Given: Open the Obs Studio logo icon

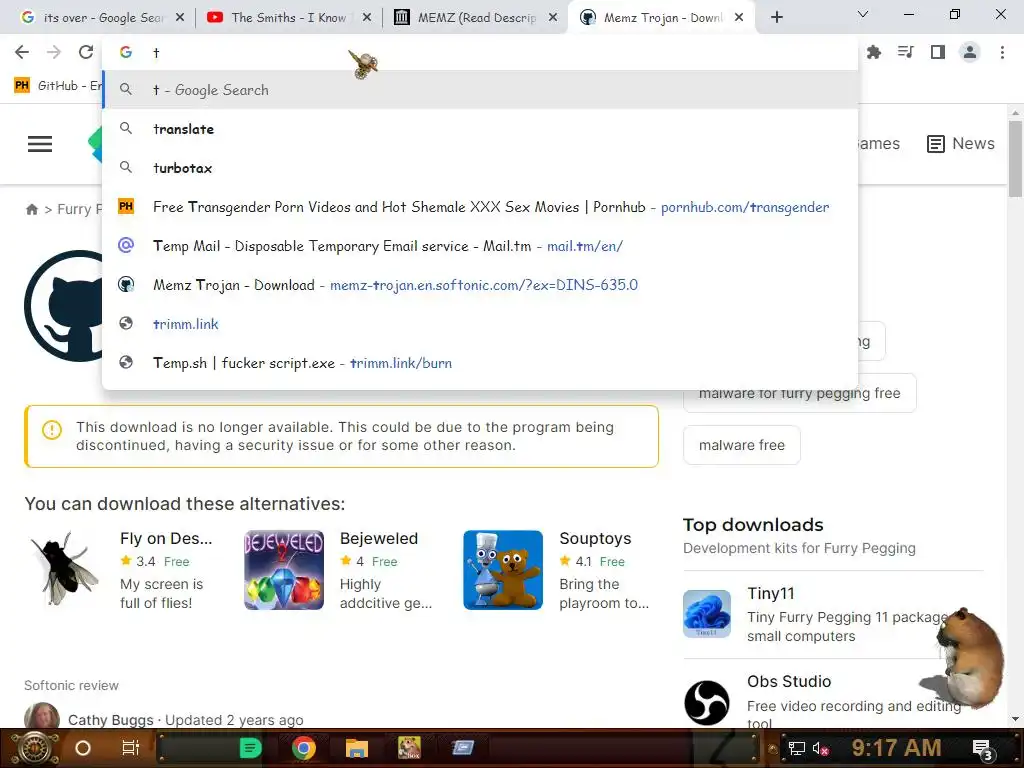Looking at the screenshot, I should coord(707,703).
